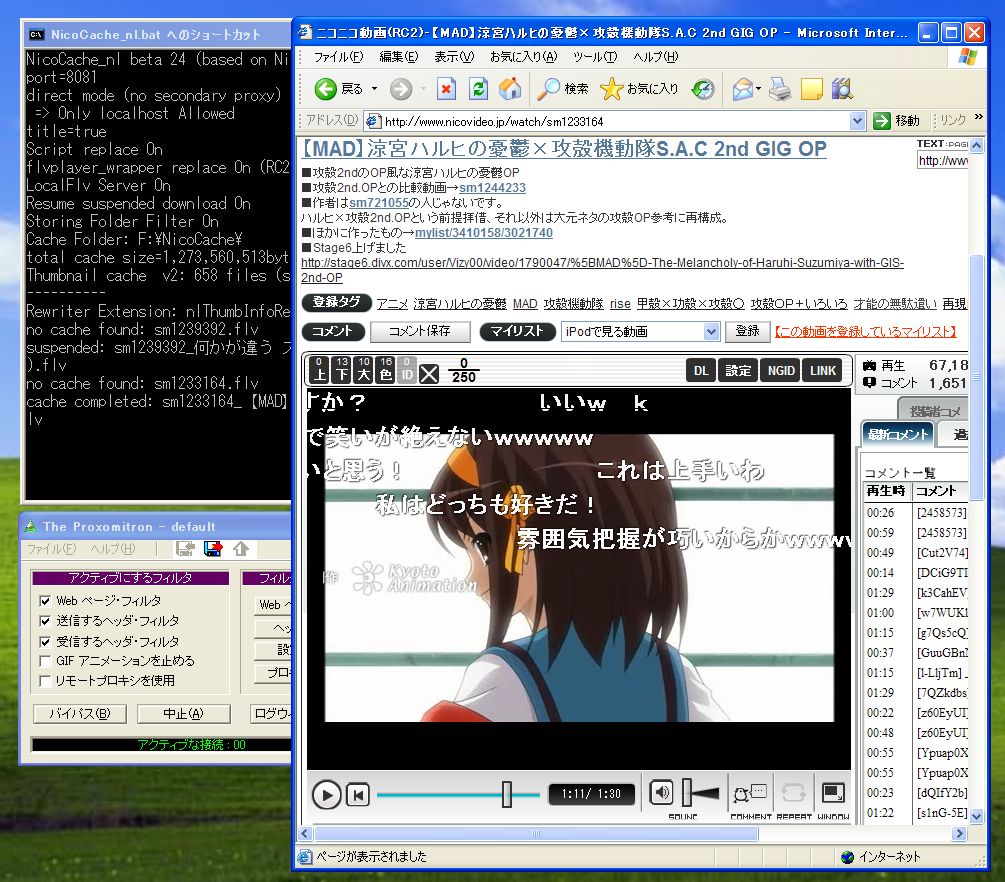This screenshot has height=882, width=1005.
Task: Click the バイパス(B) button in Proxomitron
Action: tap(80, 714)
